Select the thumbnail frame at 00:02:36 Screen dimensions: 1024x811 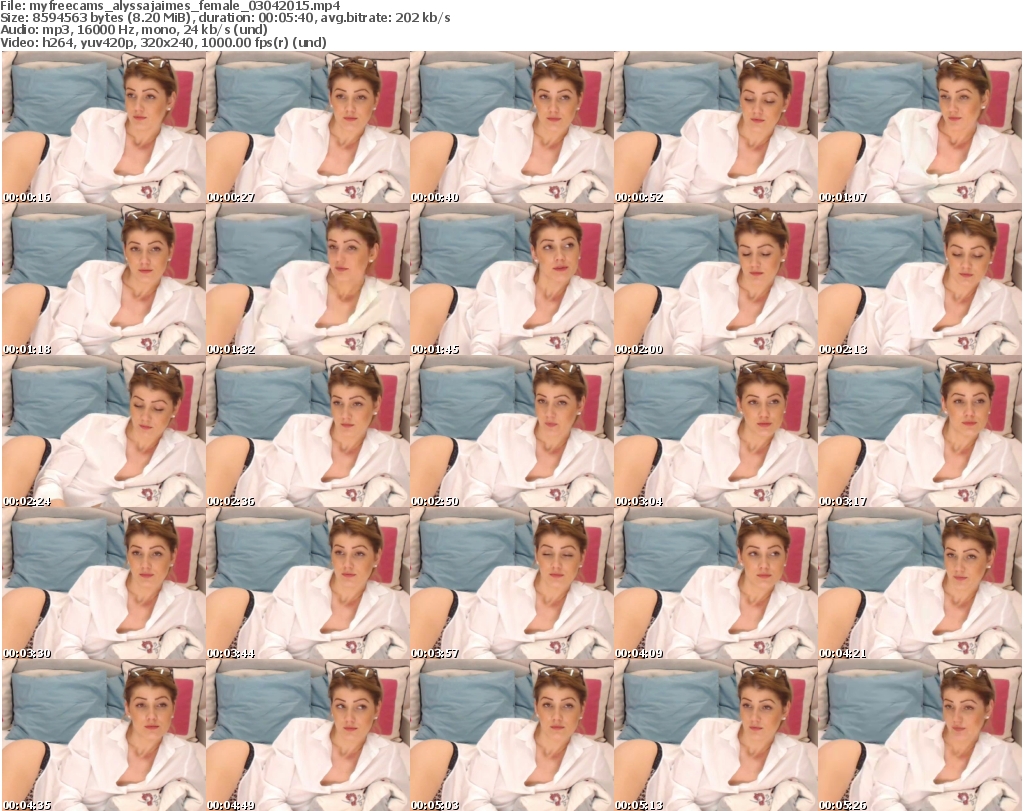click(x=308, y=432)
